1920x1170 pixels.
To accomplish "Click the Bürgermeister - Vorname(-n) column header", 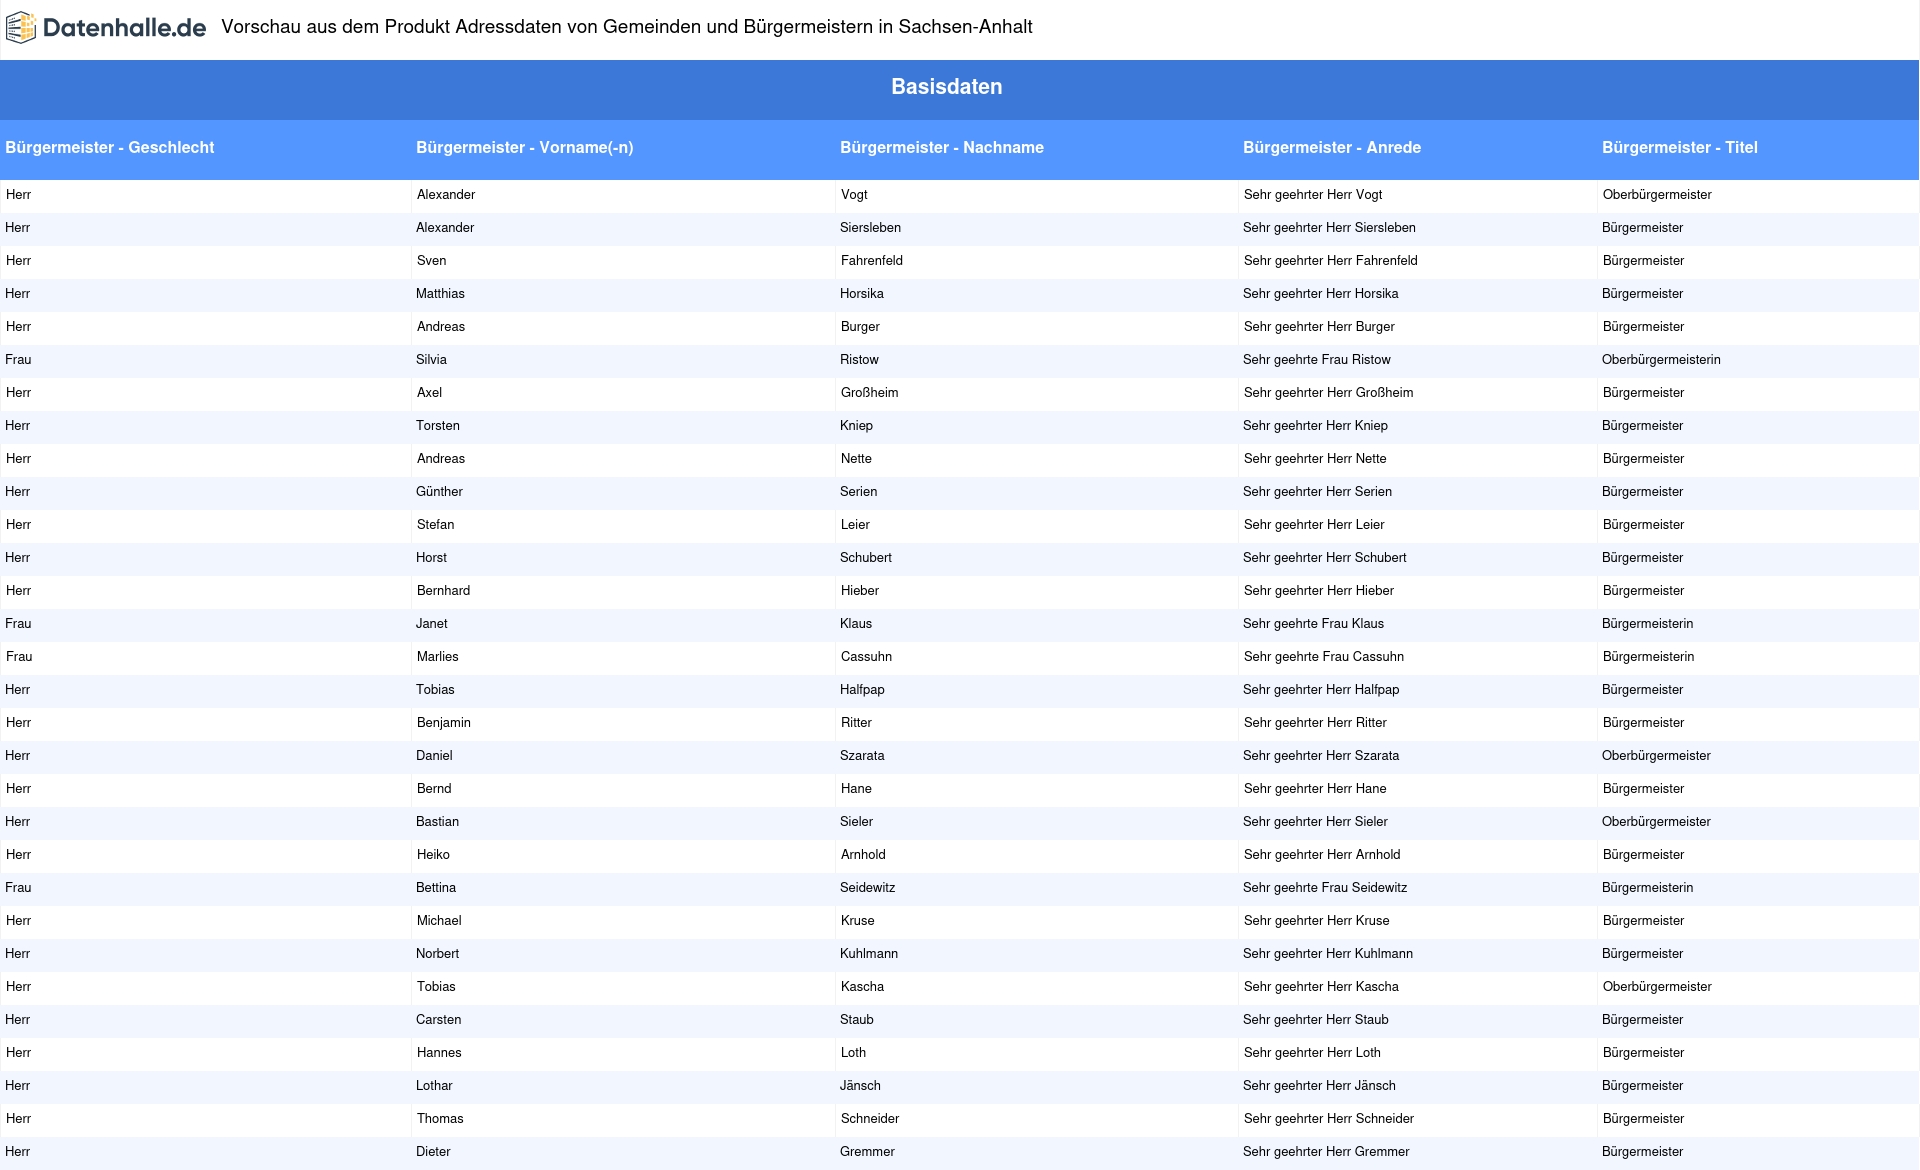I will point(524,147).
